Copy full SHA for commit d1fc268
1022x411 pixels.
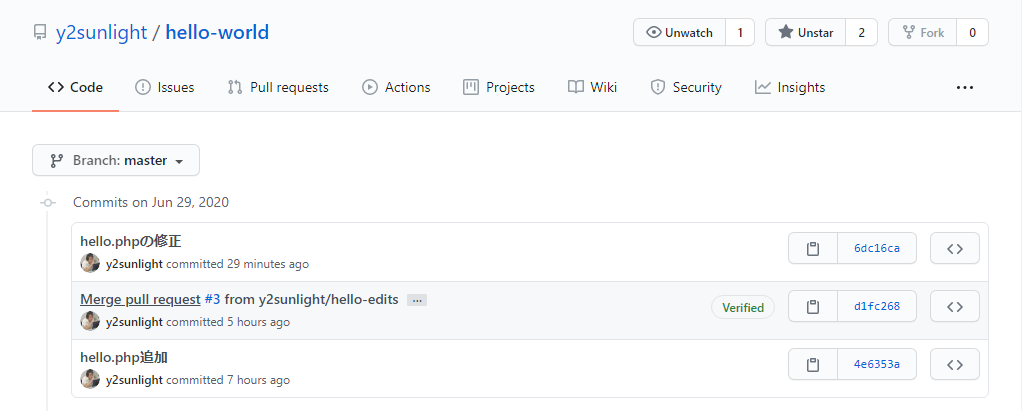point(813,307)
